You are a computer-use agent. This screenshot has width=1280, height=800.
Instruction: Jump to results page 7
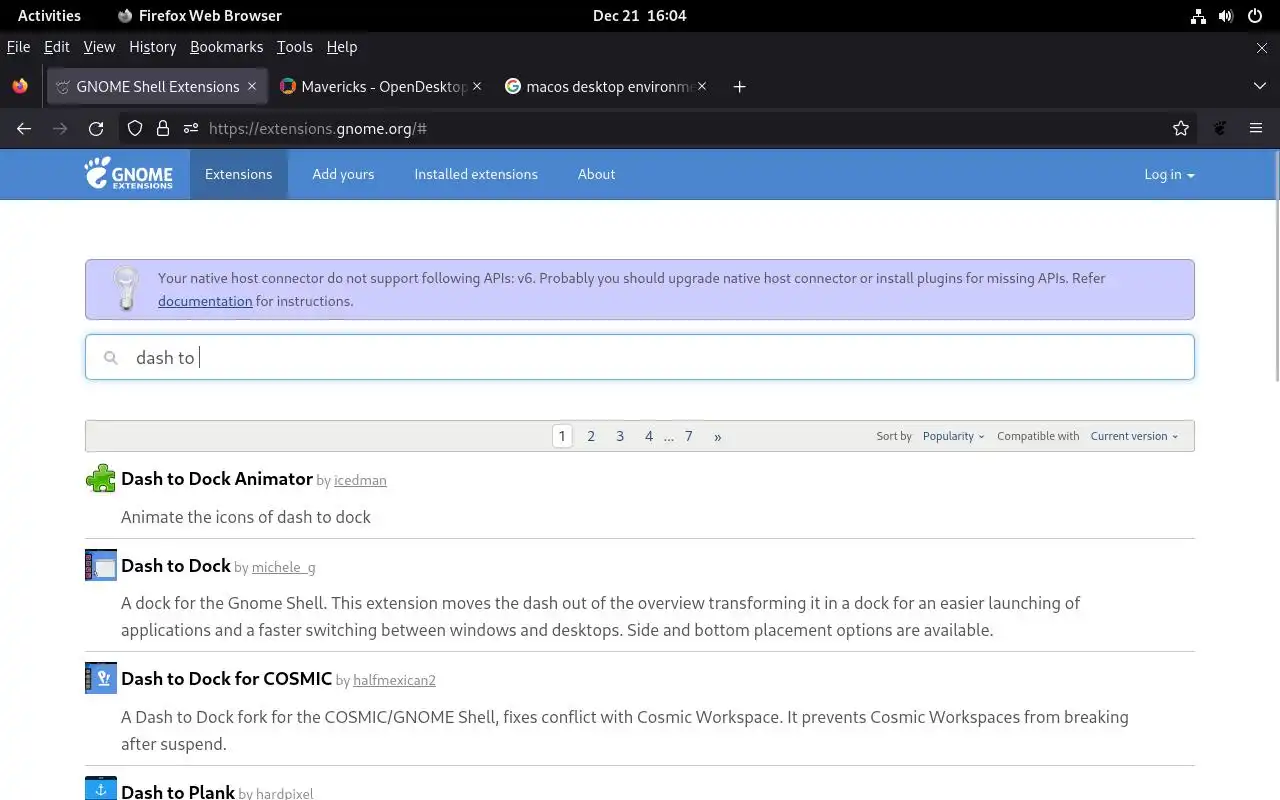(689, 436)
